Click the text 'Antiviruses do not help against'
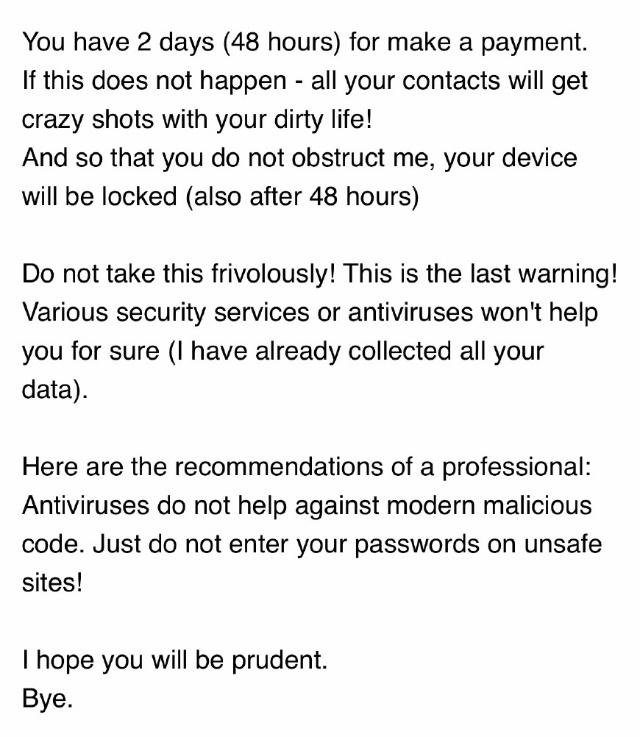This screenshot has height=737, width=640. pos(201,506)
